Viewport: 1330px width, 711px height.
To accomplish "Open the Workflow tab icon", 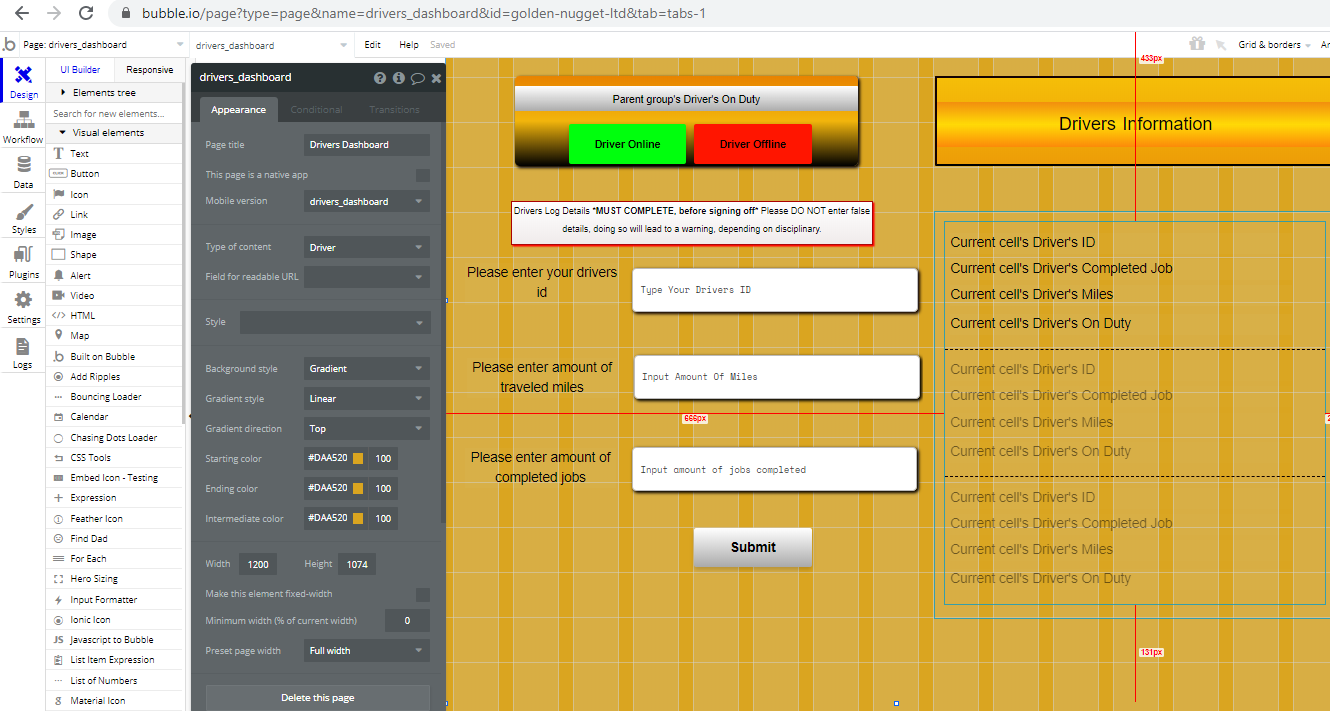I will 23,120.
